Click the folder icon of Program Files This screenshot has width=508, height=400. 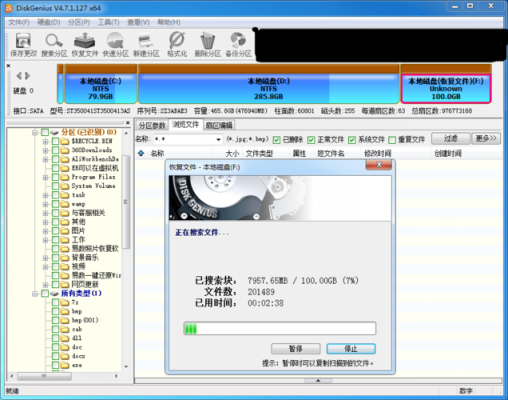click(x=65, y=177)
